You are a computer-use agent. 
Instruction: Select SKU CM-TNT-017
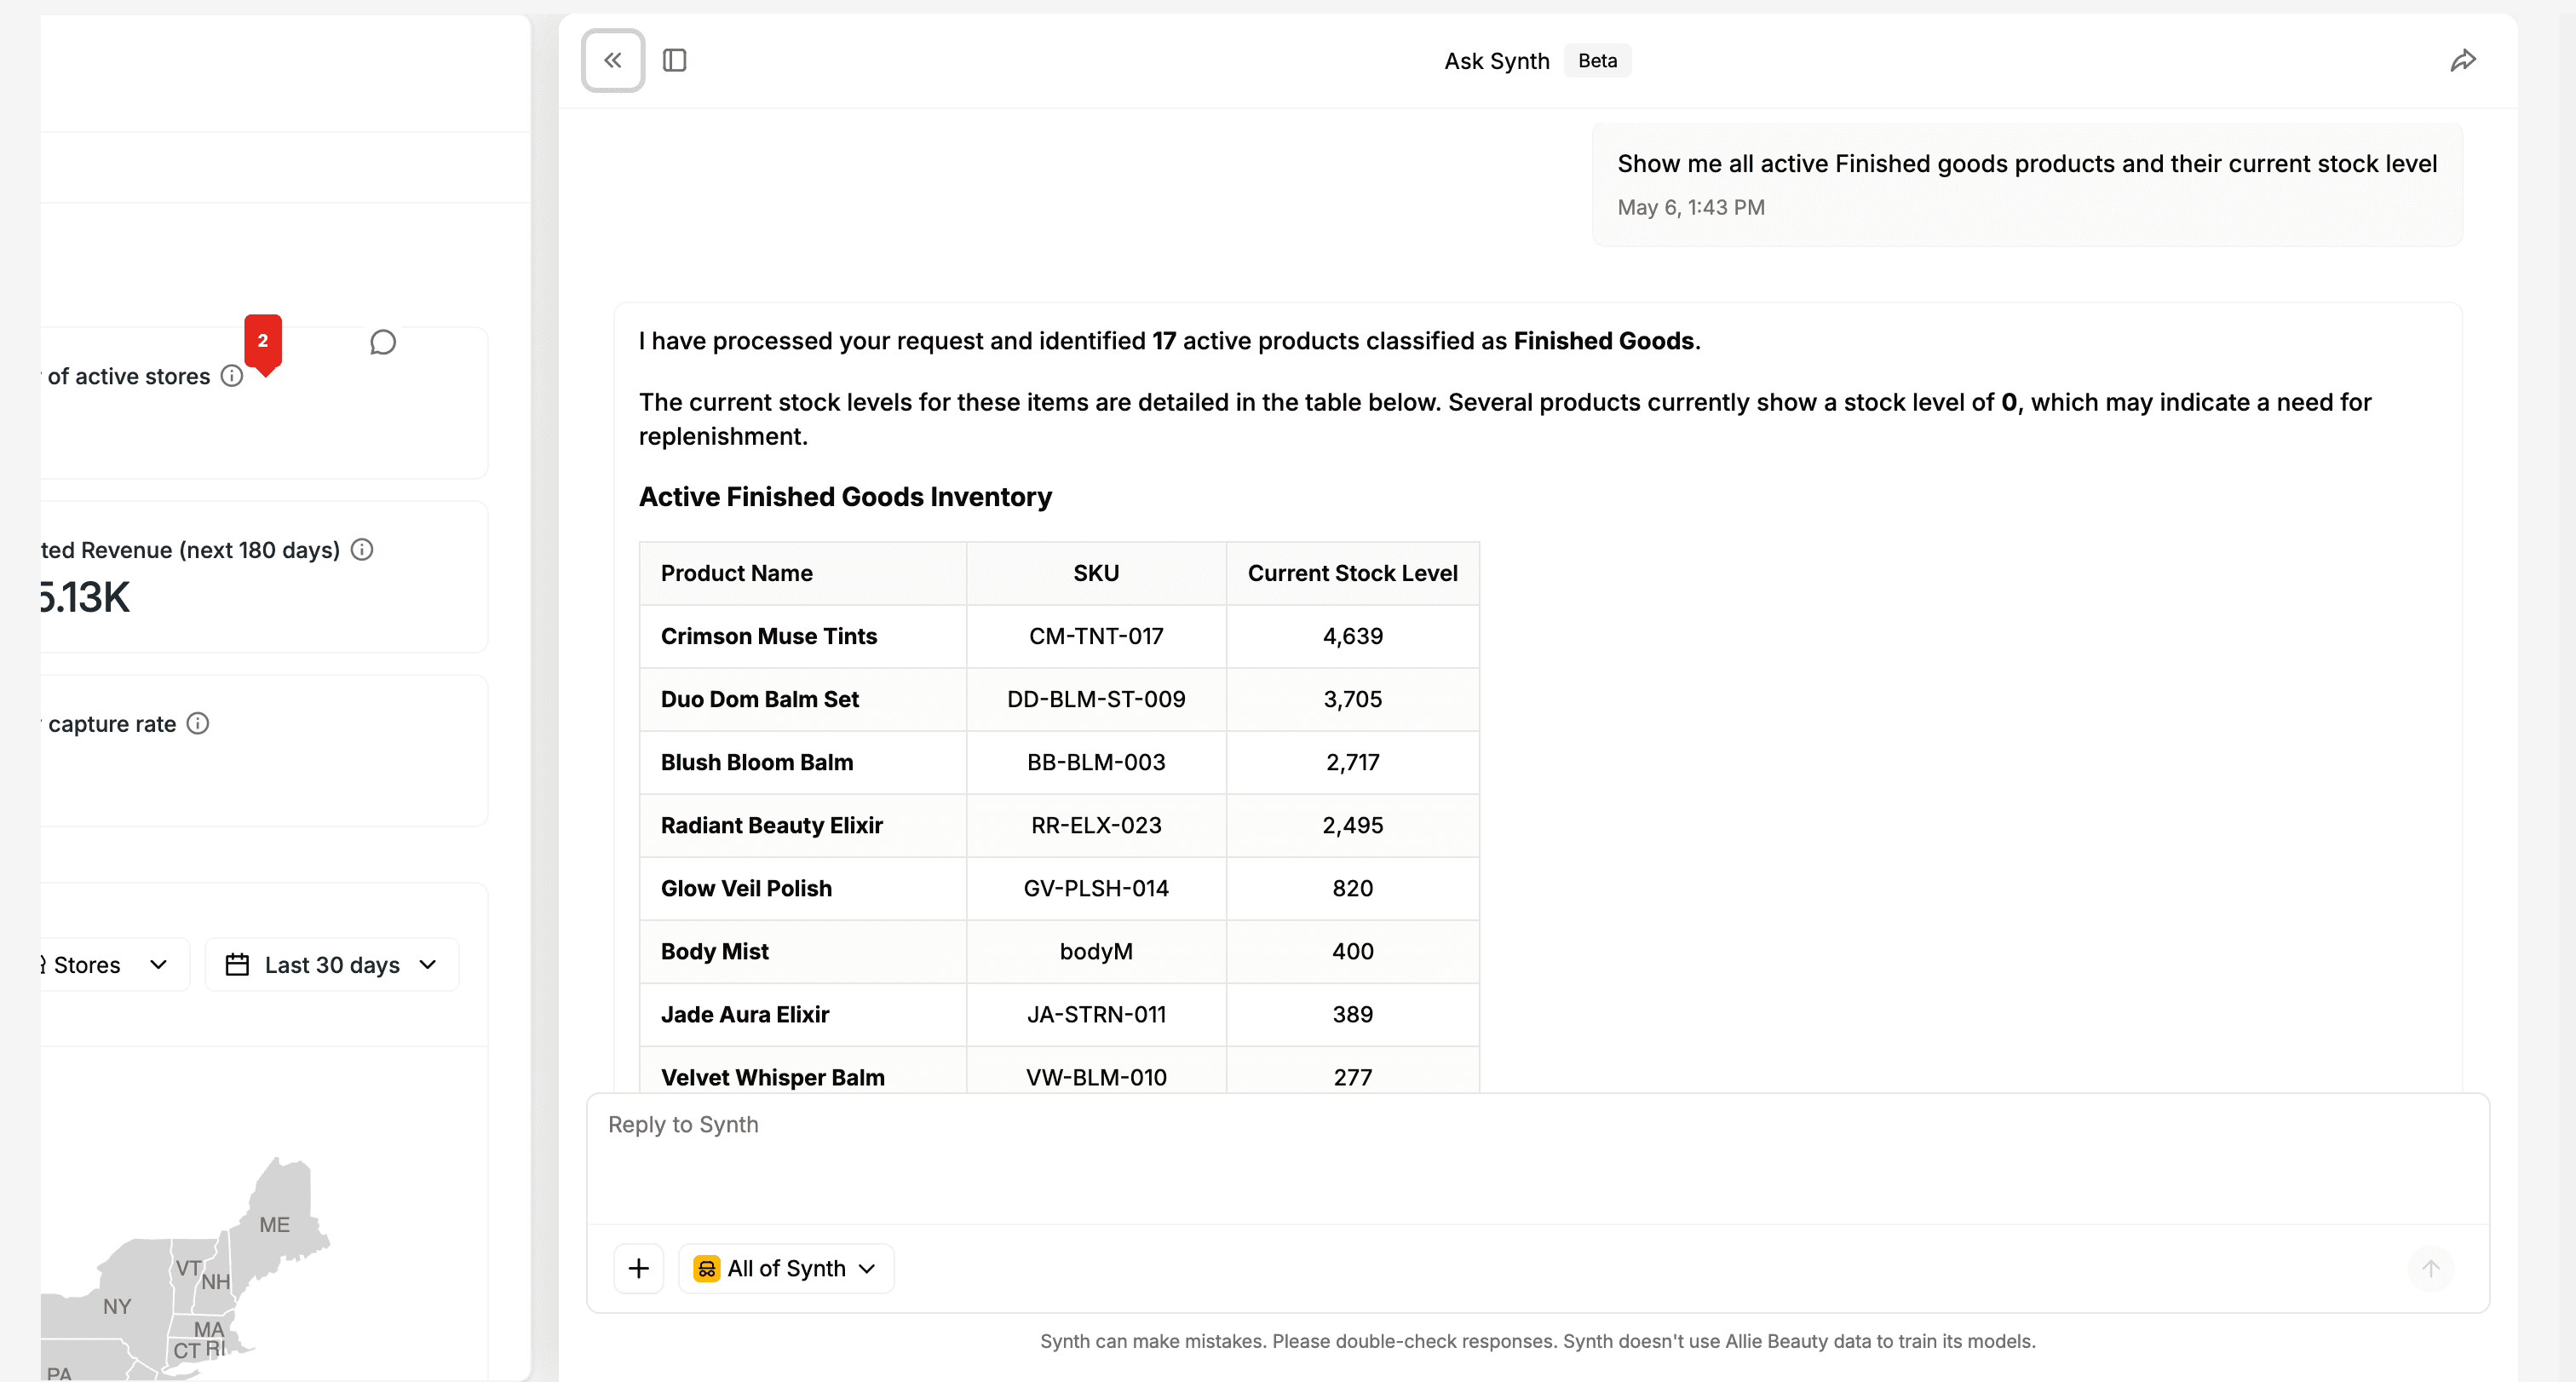click(1096, 637)
